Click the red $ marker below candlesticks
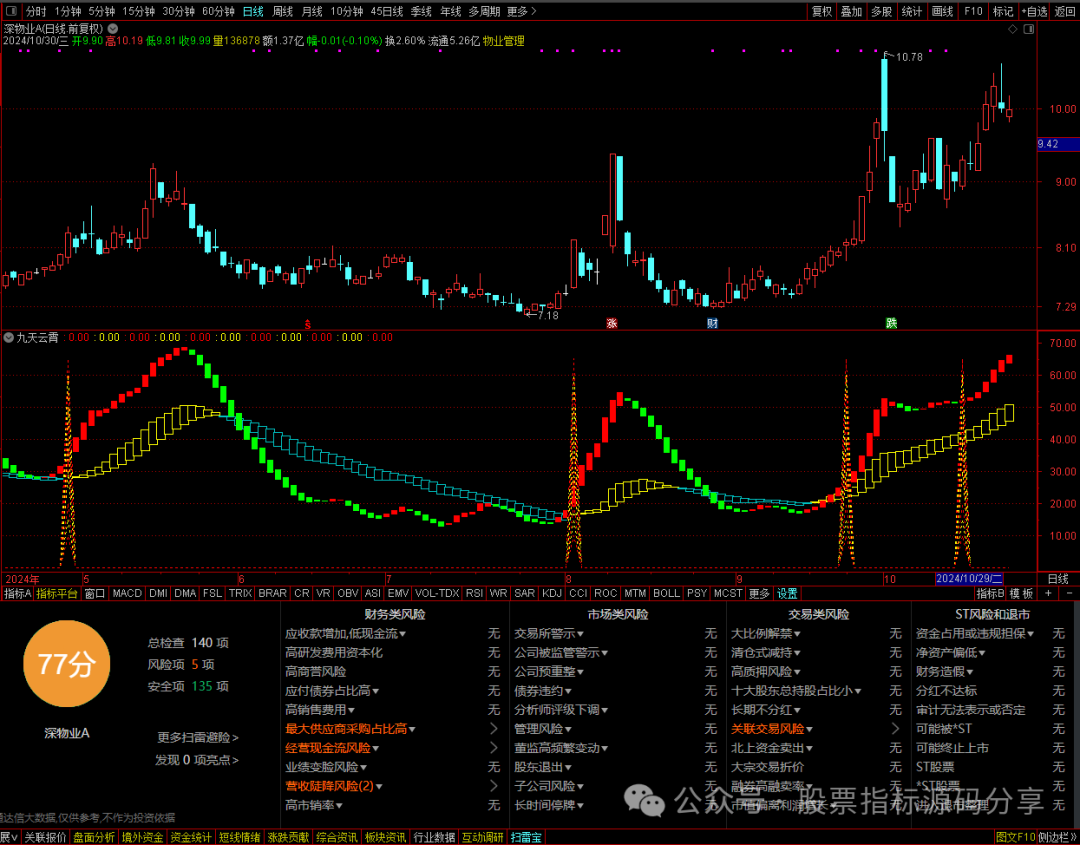The image size is (1080, 845). 308,323
